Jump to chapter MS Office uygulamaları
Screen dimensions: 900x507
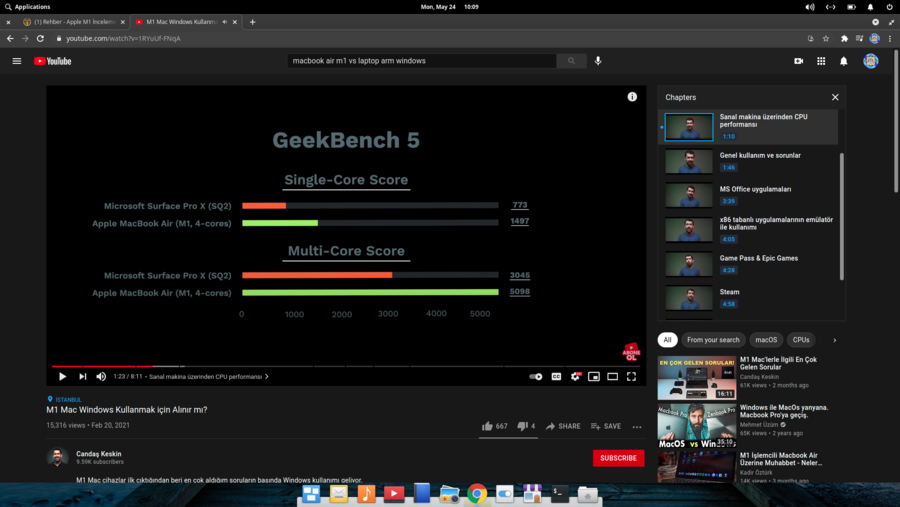(x=750, y=195)
